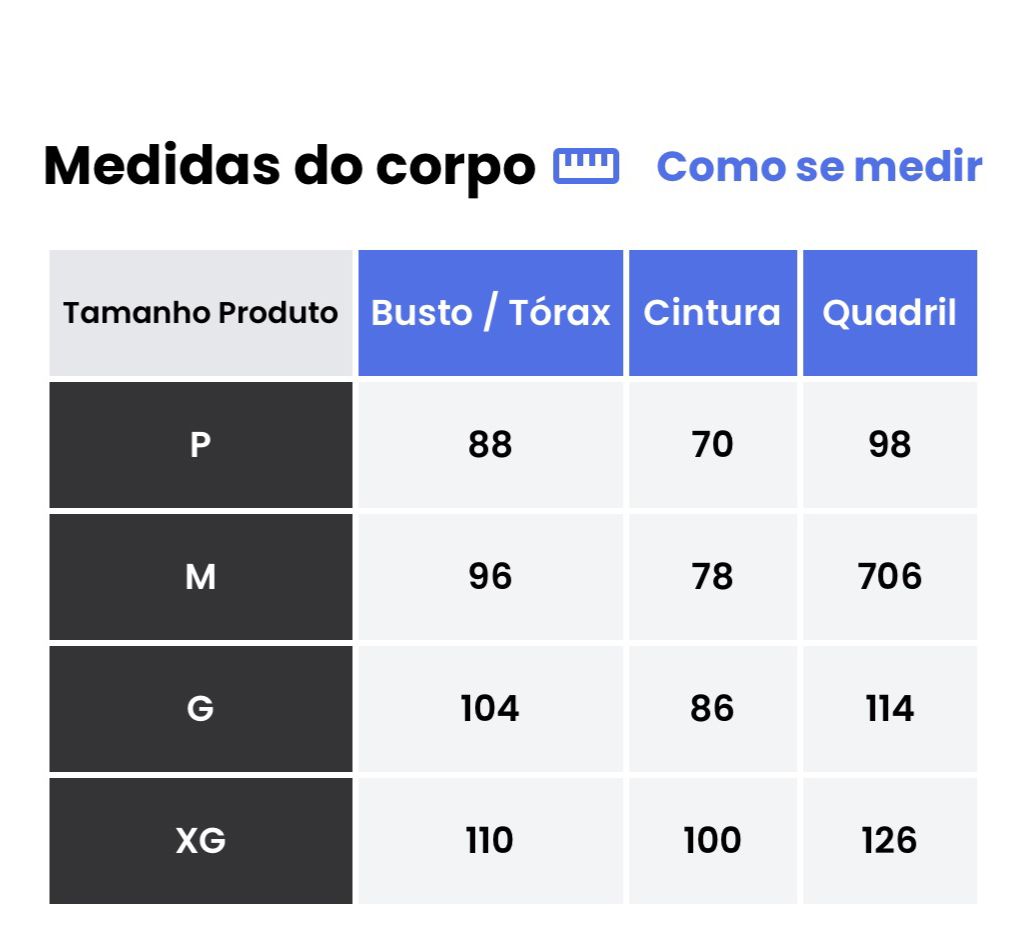This screenshot has width=1036, height=952.
Task: Click the "Cintura" column header
Action: [x=712, y=313]
